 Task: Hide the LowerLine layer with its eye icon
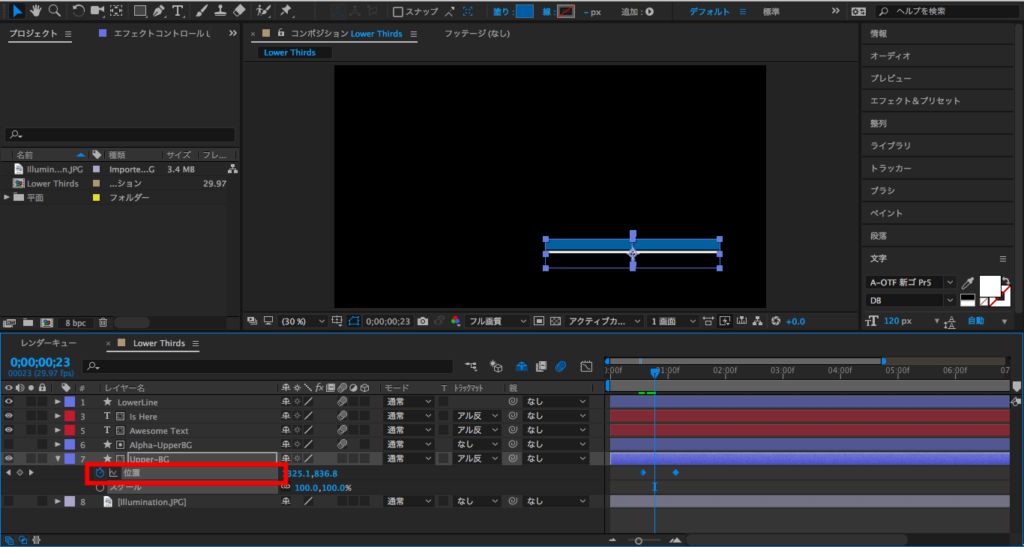pos(9,402)
